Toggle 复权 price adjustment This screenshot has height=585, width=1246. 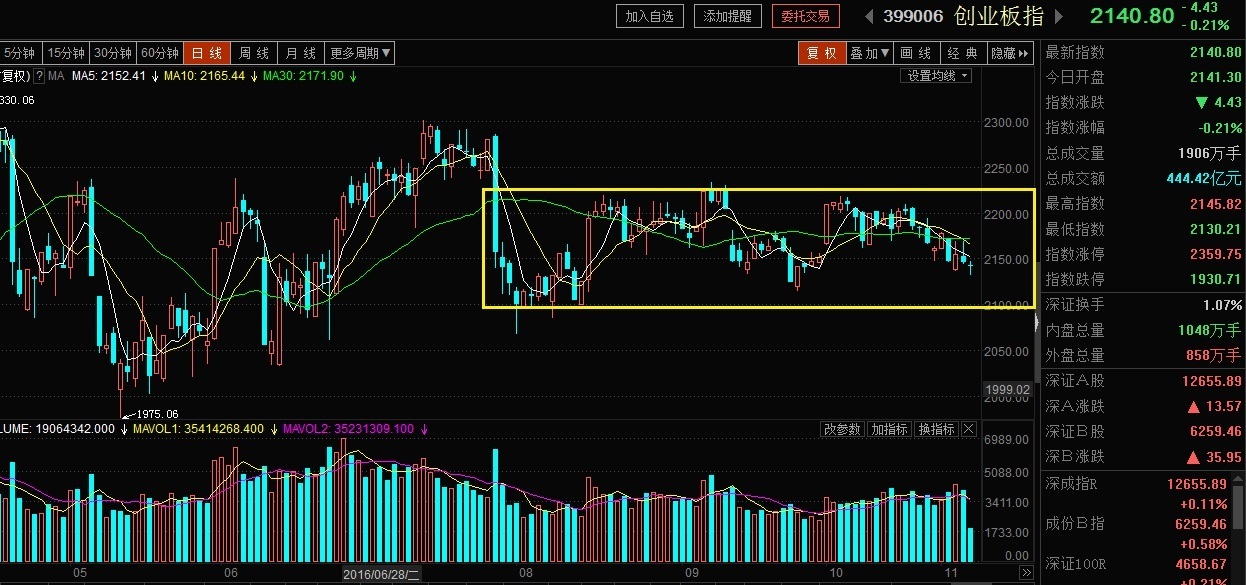tap(821, 53)
